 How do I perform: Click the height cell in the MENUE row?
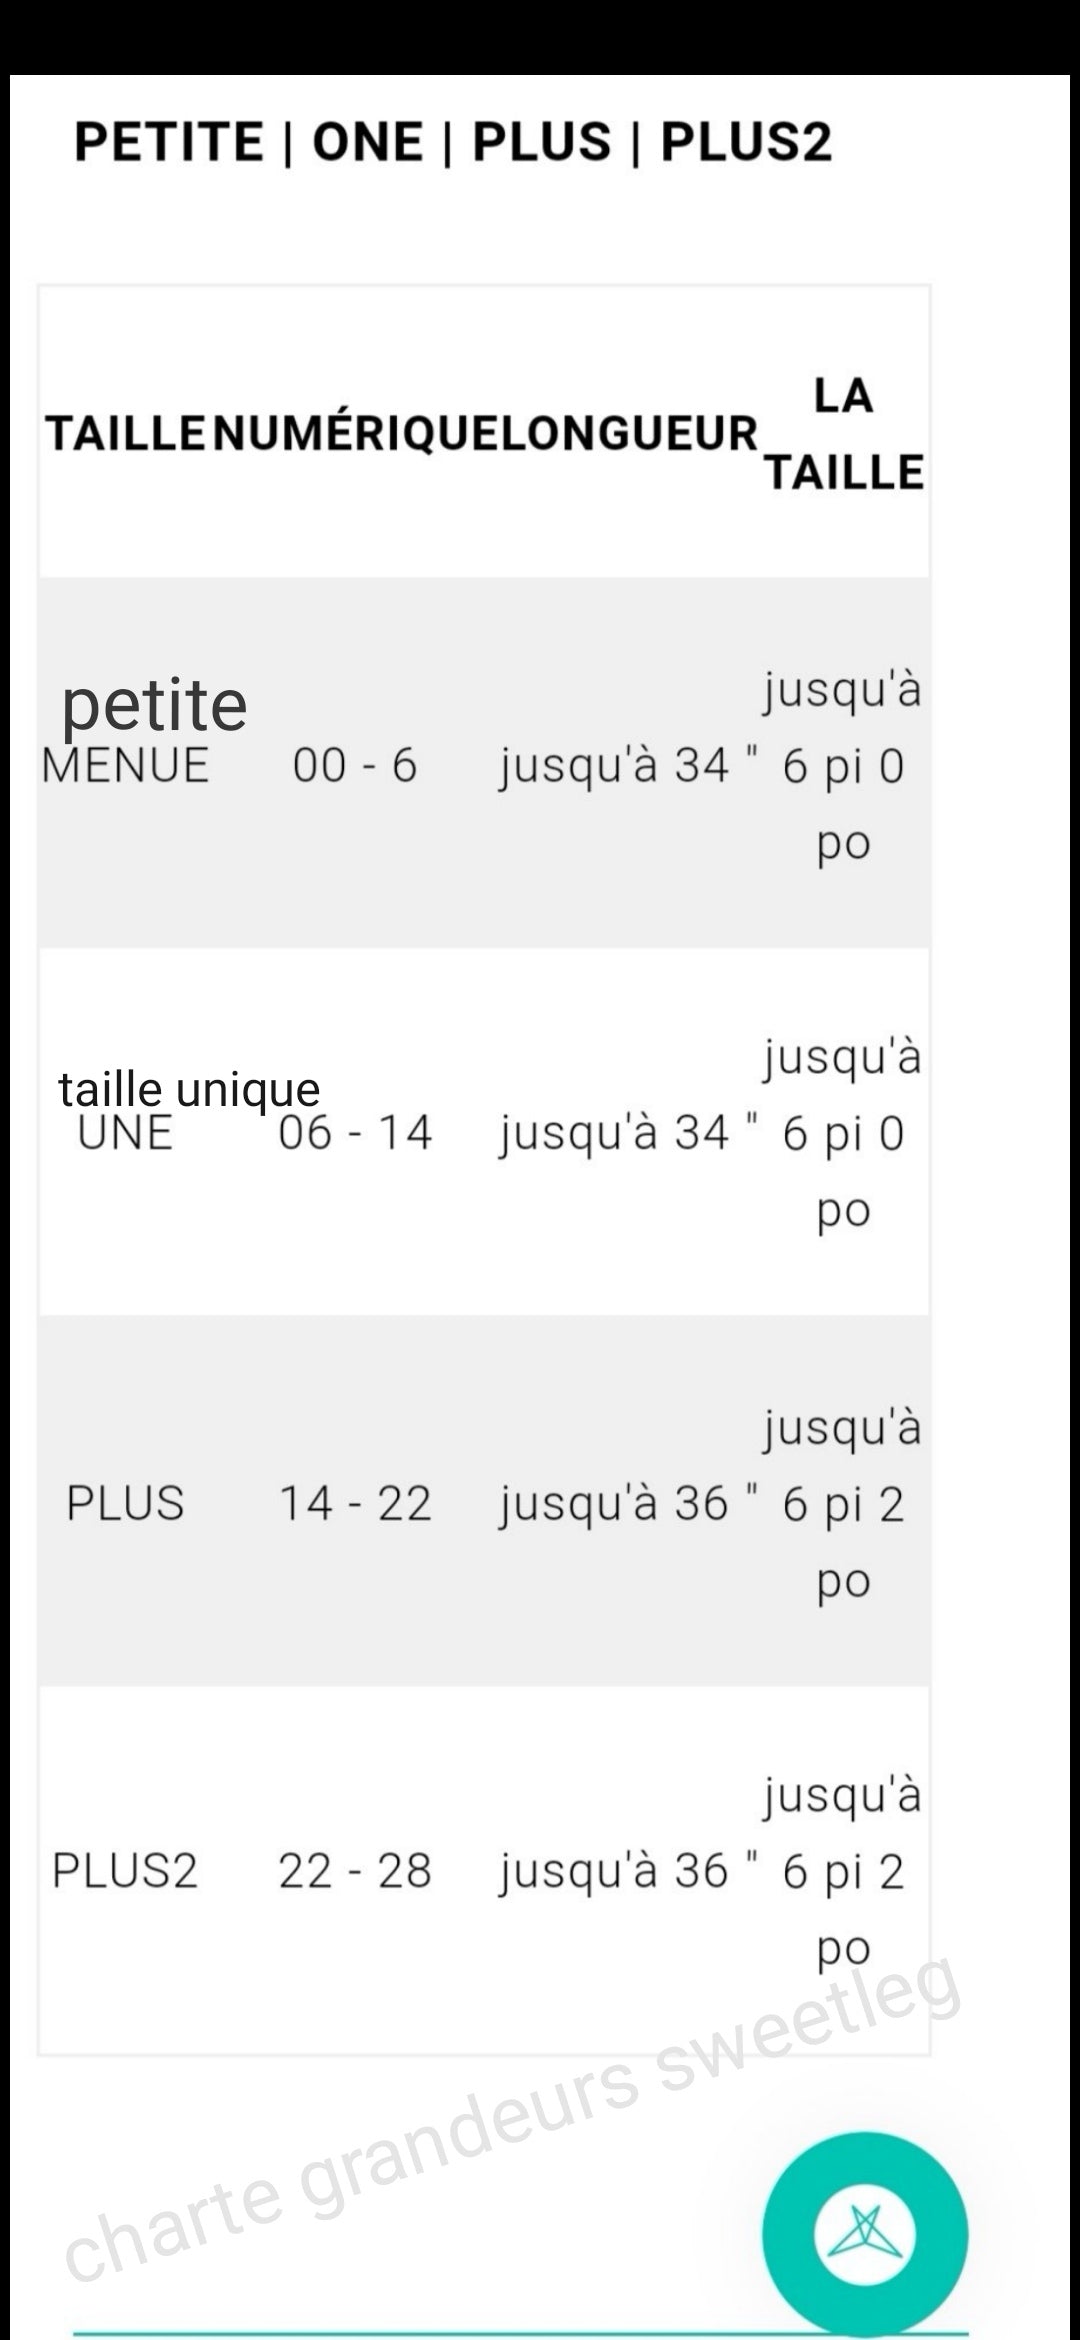843,766
